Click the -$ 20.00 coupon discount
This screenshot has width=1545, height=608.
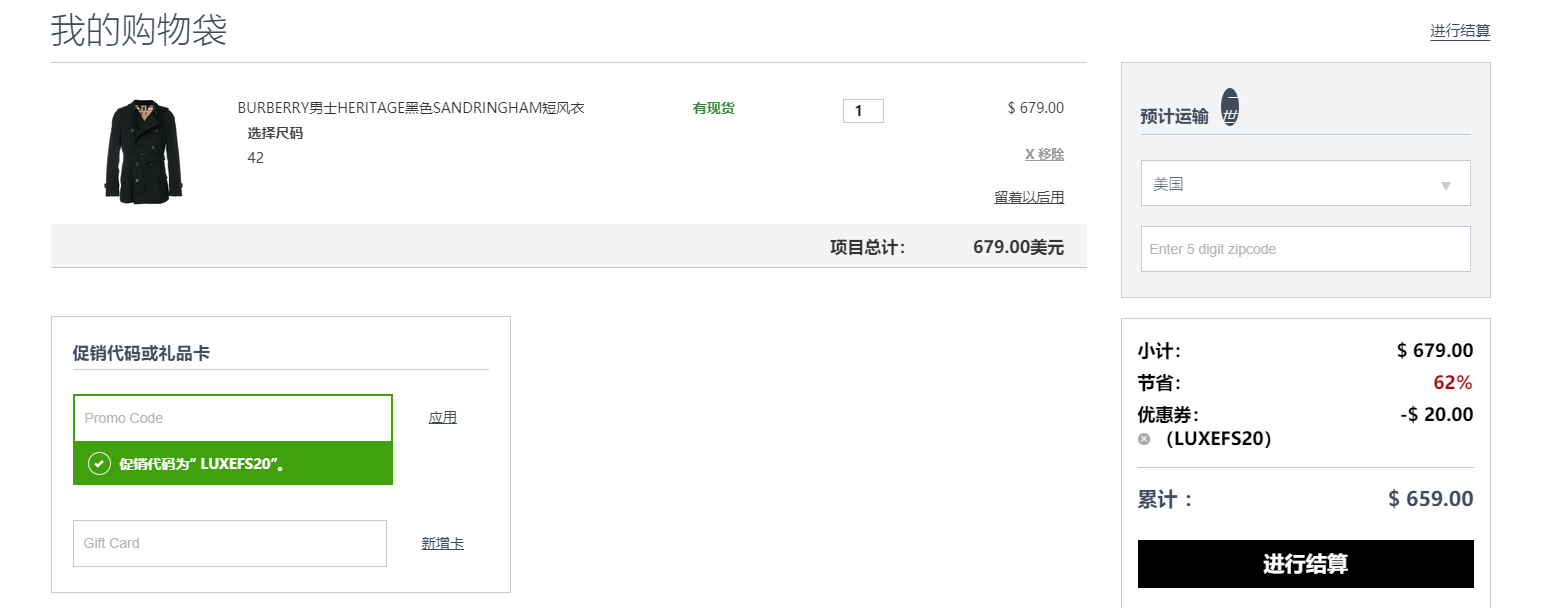(1437, 415)
